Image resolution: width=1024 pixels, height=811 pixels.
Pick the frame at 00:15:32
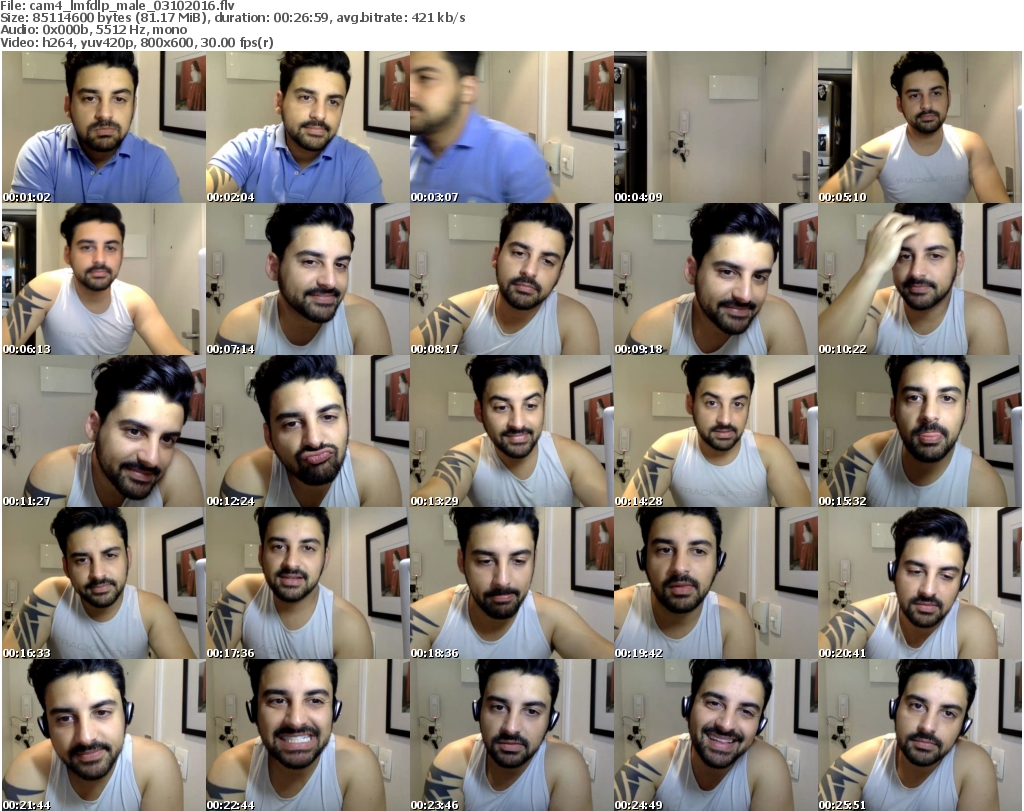click(920, 431)
